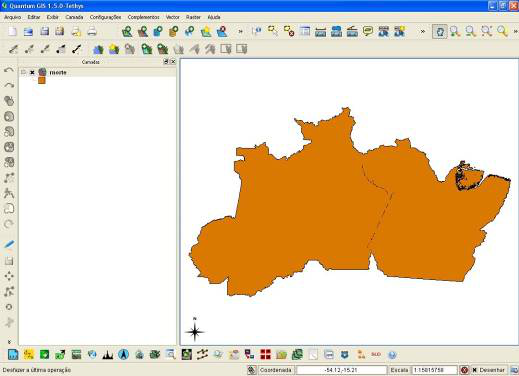Click the New Project icon
This screenshot has height=376, width=519.
12,32
